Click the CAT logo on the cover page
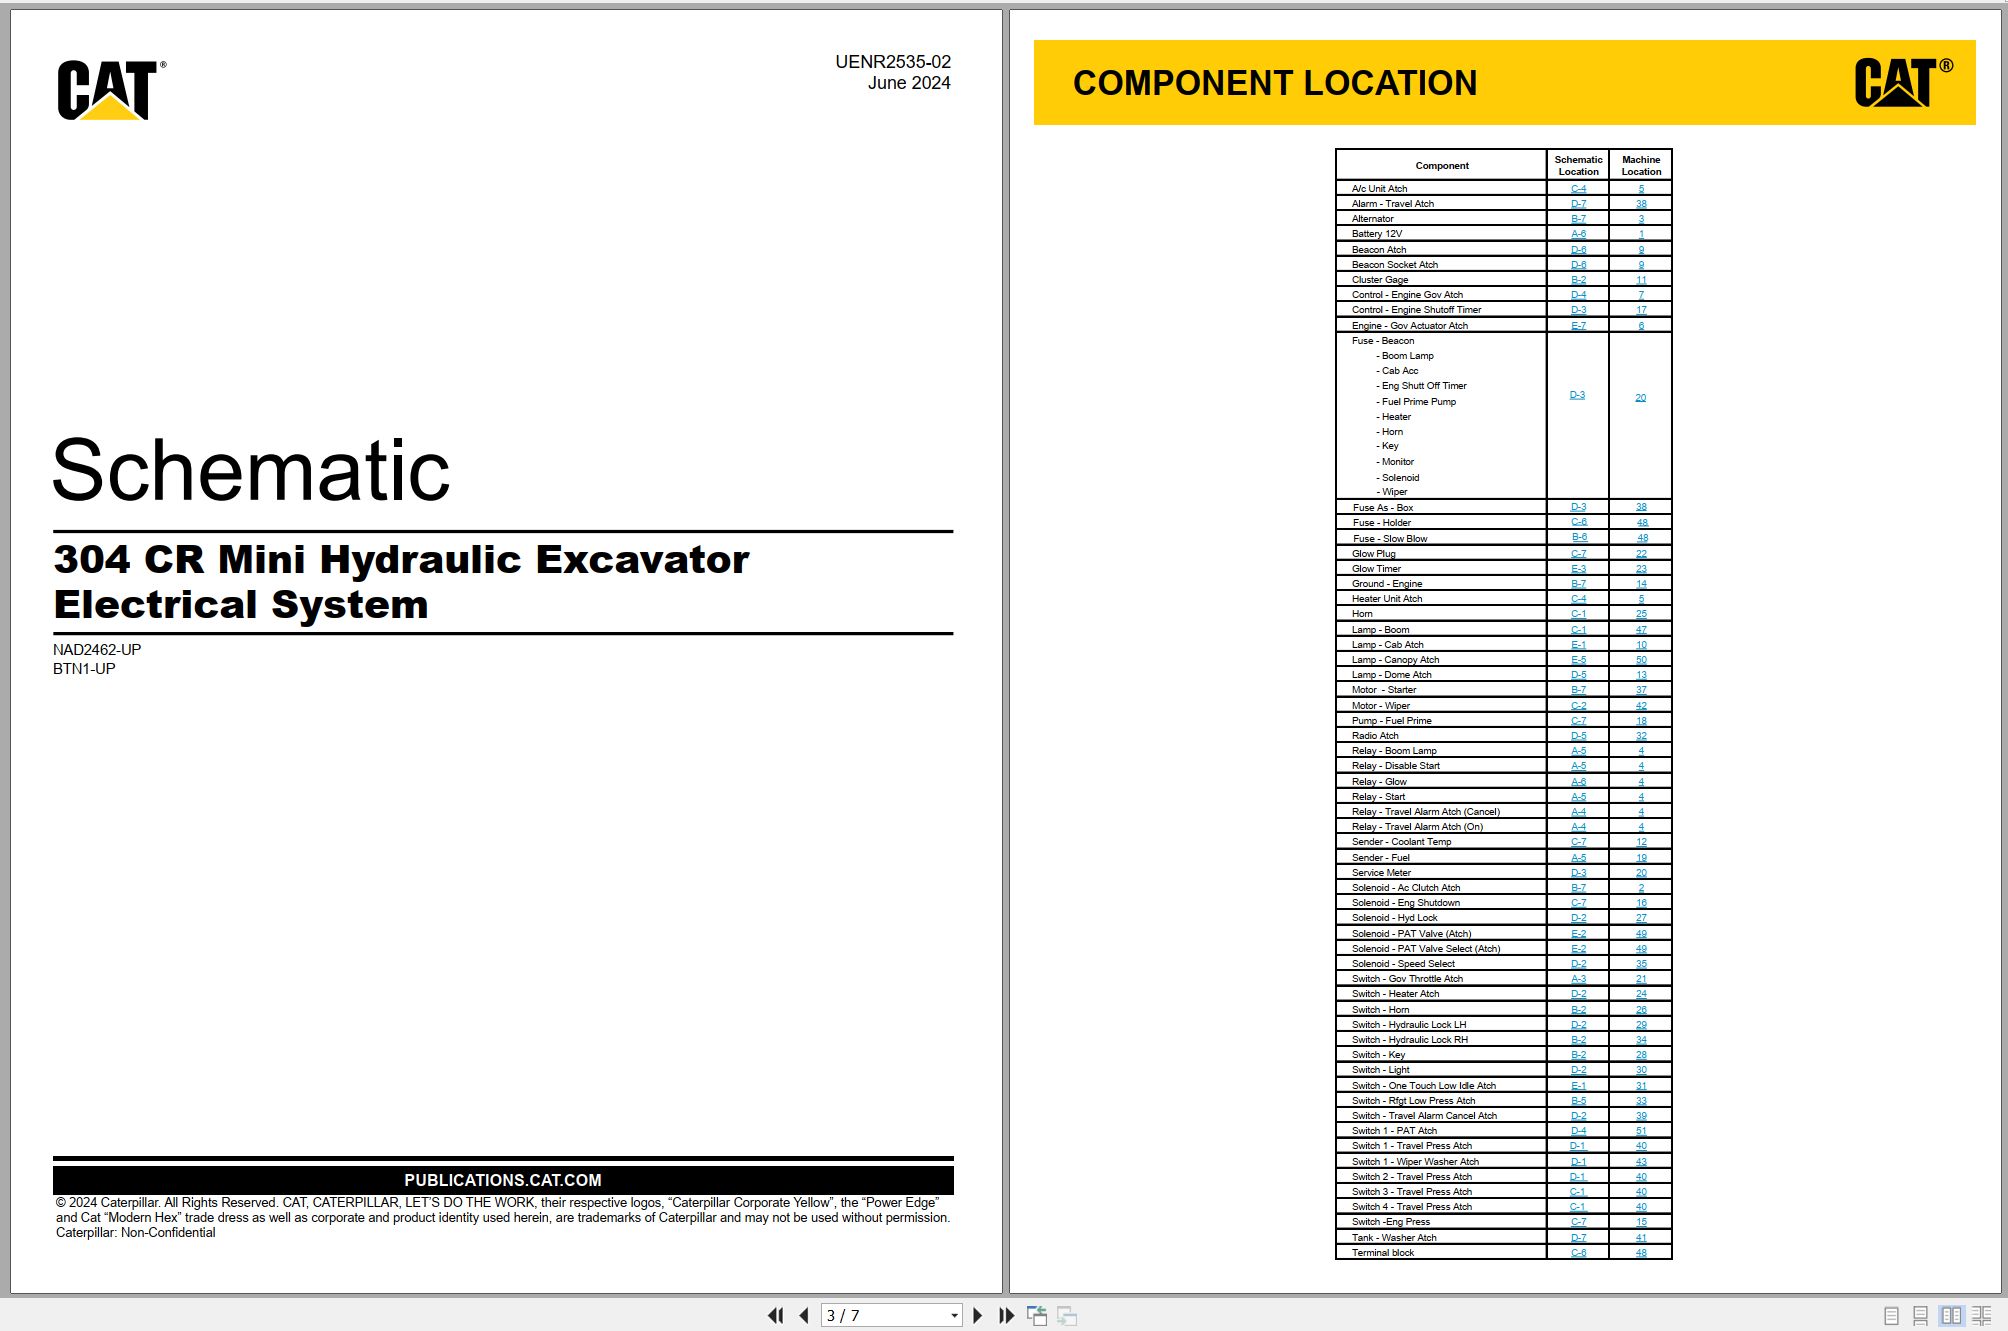Image resolution: width=2008 pixels, height=1331 pixels. point(111,90)
